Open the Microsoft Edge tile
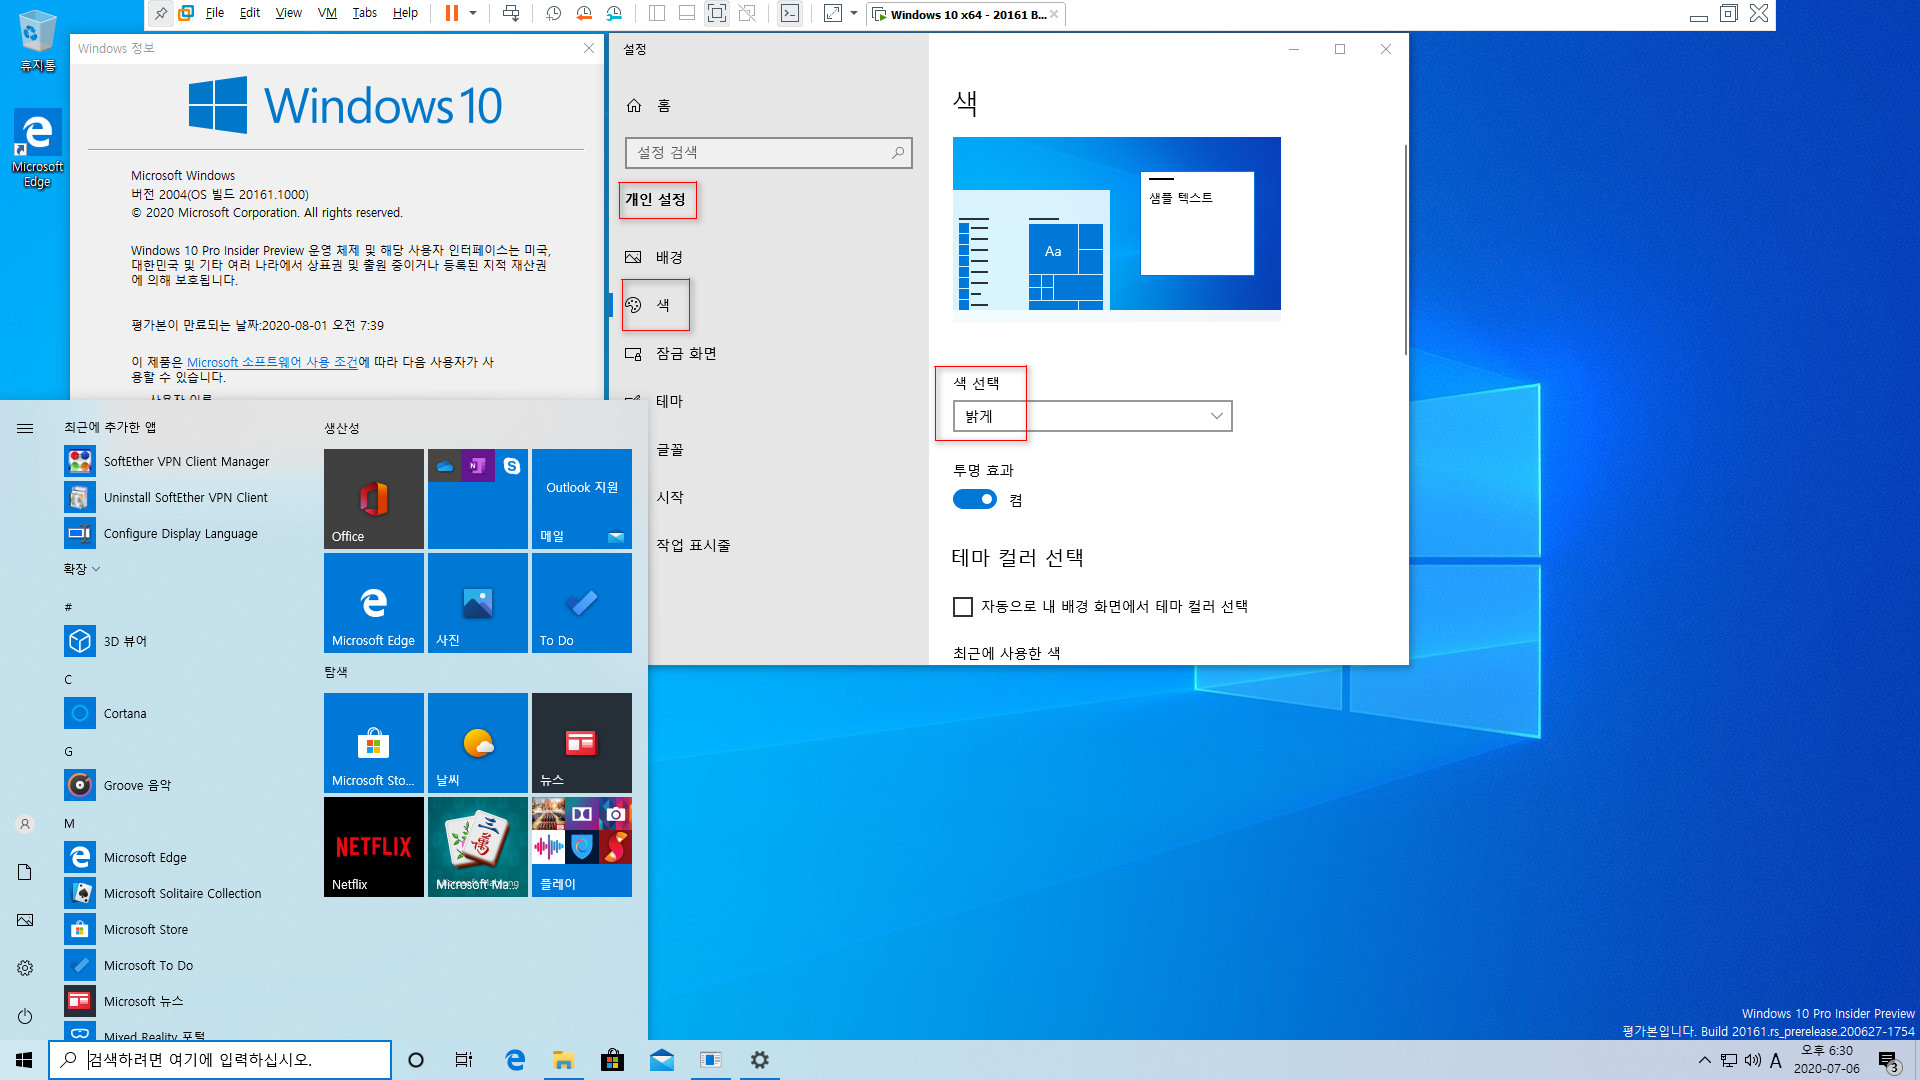The height and width of the screenshot is (1080, 1920). tap(374, 603)
